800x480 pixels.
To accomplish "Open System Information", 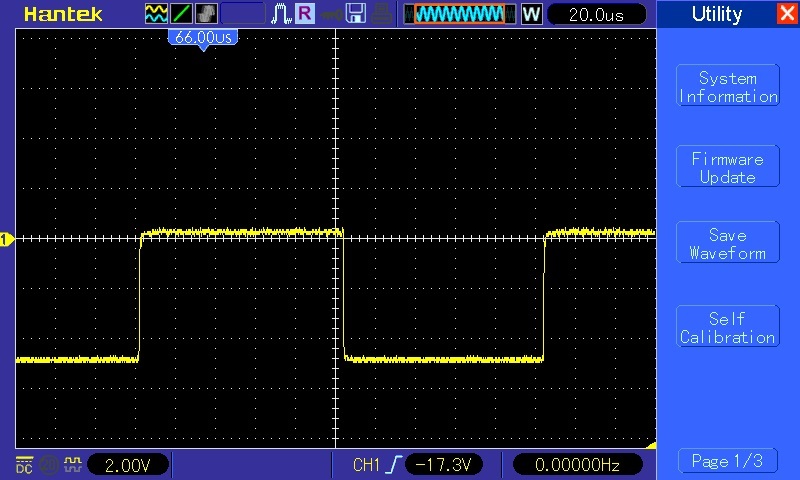I will click(x=727, y=87).
